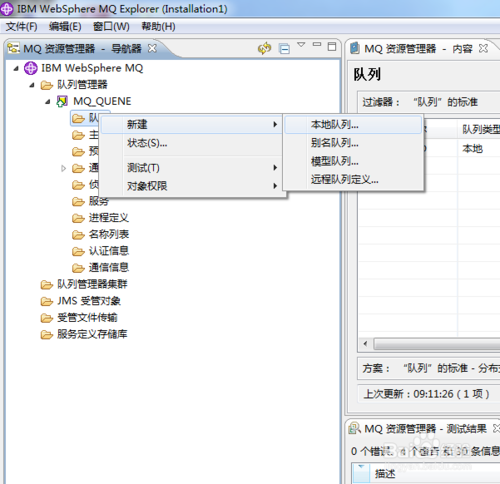Image resolution: width=500 pixels, height=484 pixels.
Task: Click the 进程定义 folder icon
Action: point(78,218)
